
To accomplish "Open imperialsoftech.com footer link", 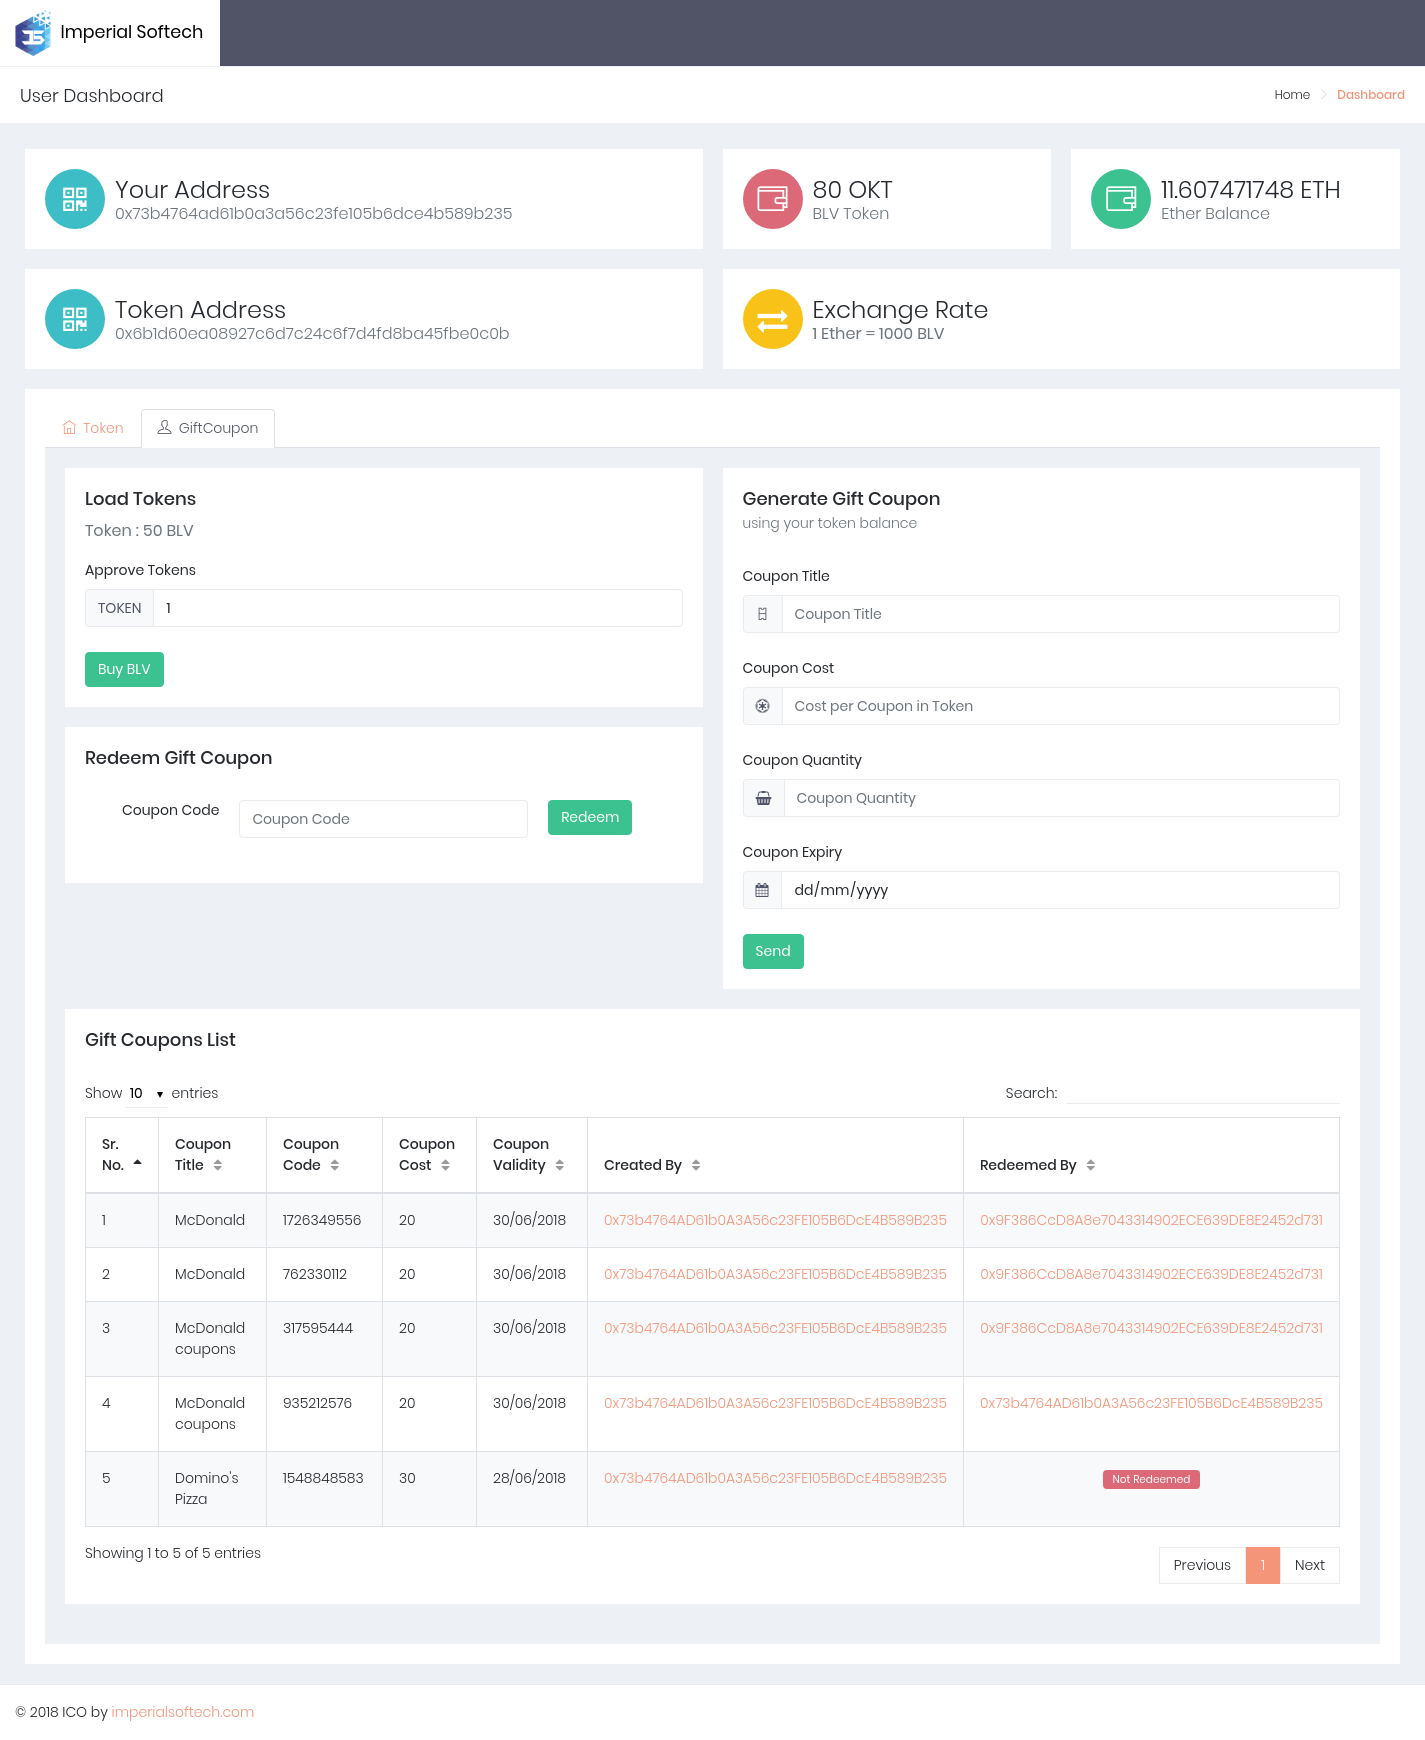I will point(183,1712).
